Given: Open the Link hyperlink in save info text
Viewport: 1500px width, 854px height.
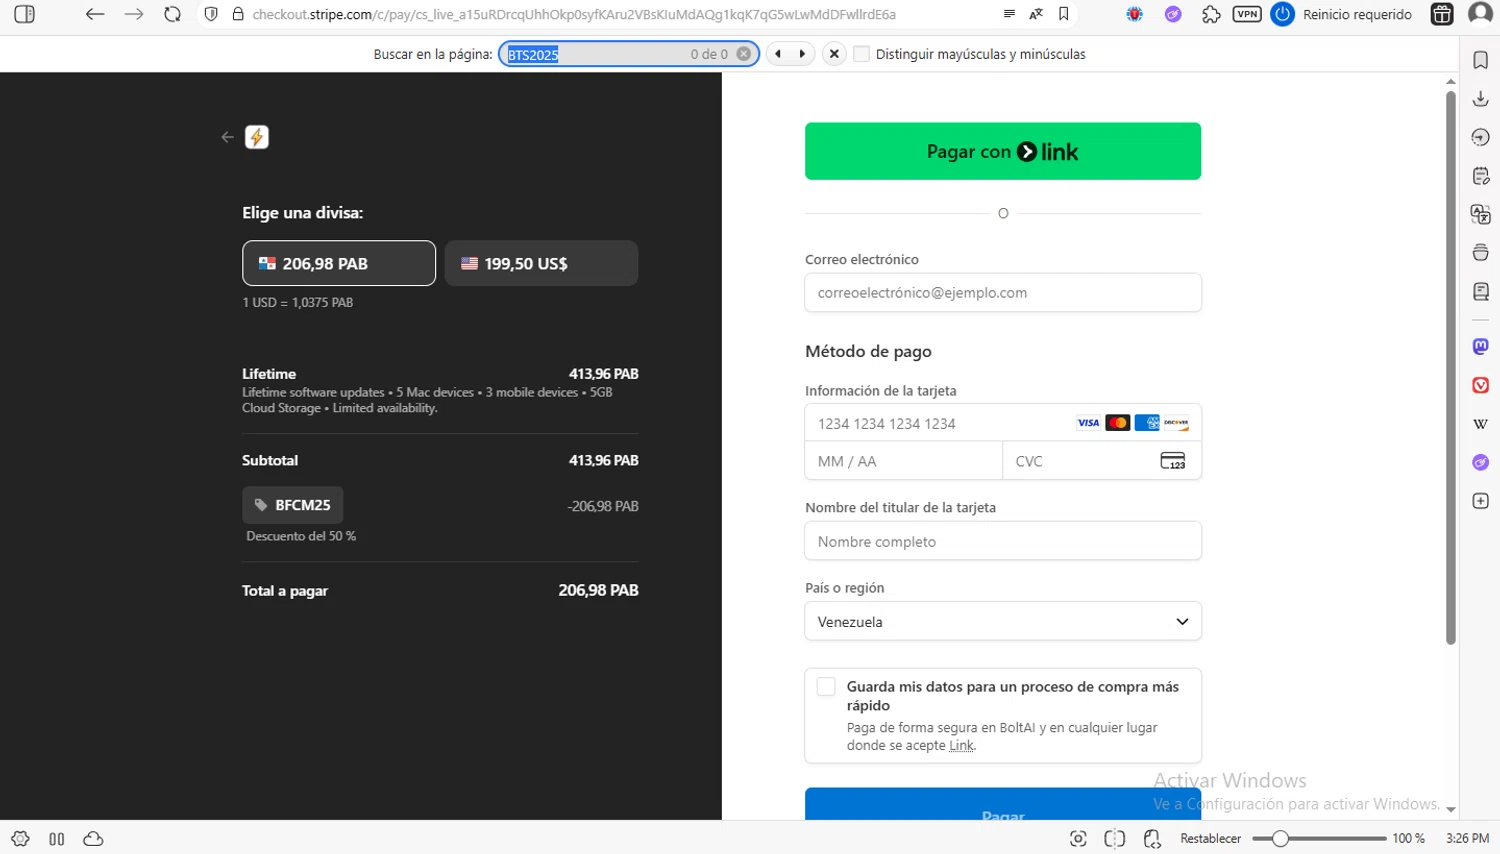Looking at the screenshot, I should [x=961, y=746].
